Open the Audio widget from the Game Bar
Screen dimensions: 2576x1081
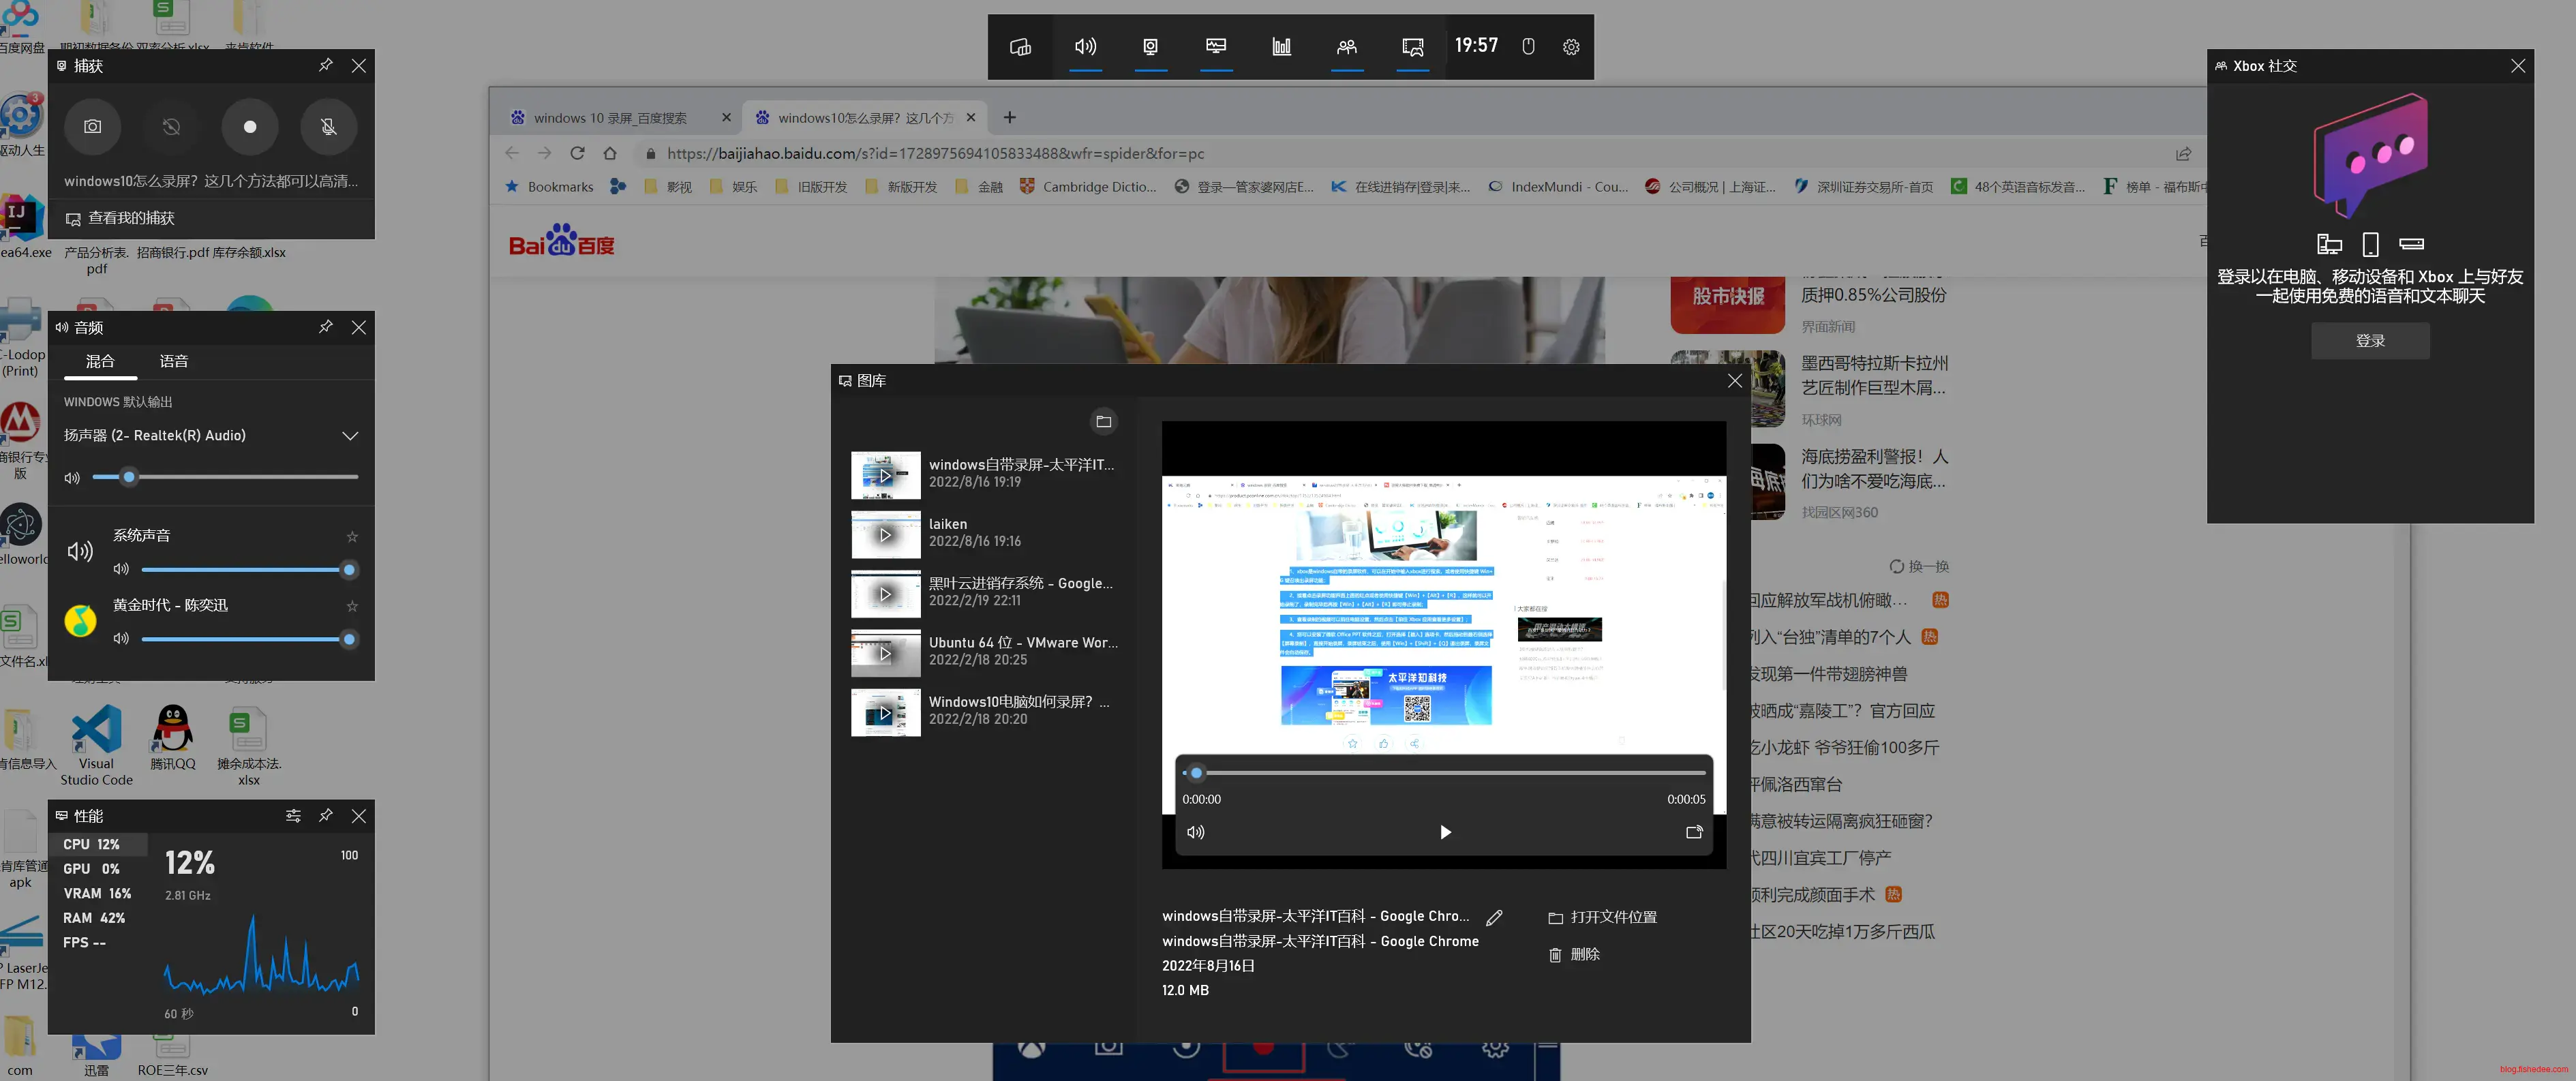click(1085, 47)
